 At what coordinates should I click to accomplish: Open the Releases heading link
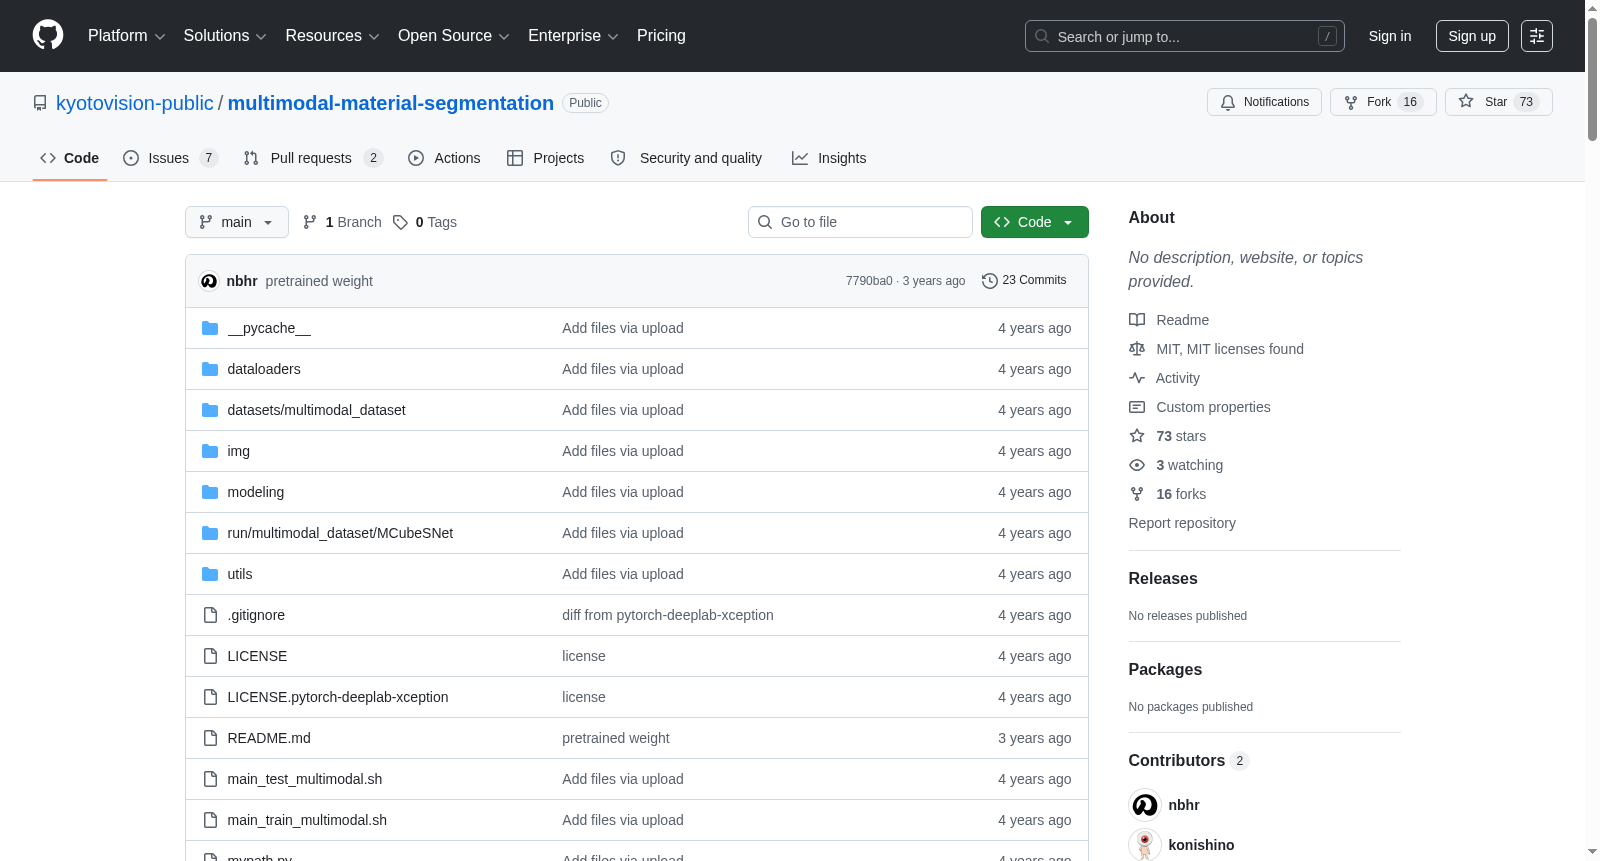[x=1163, y=578]
